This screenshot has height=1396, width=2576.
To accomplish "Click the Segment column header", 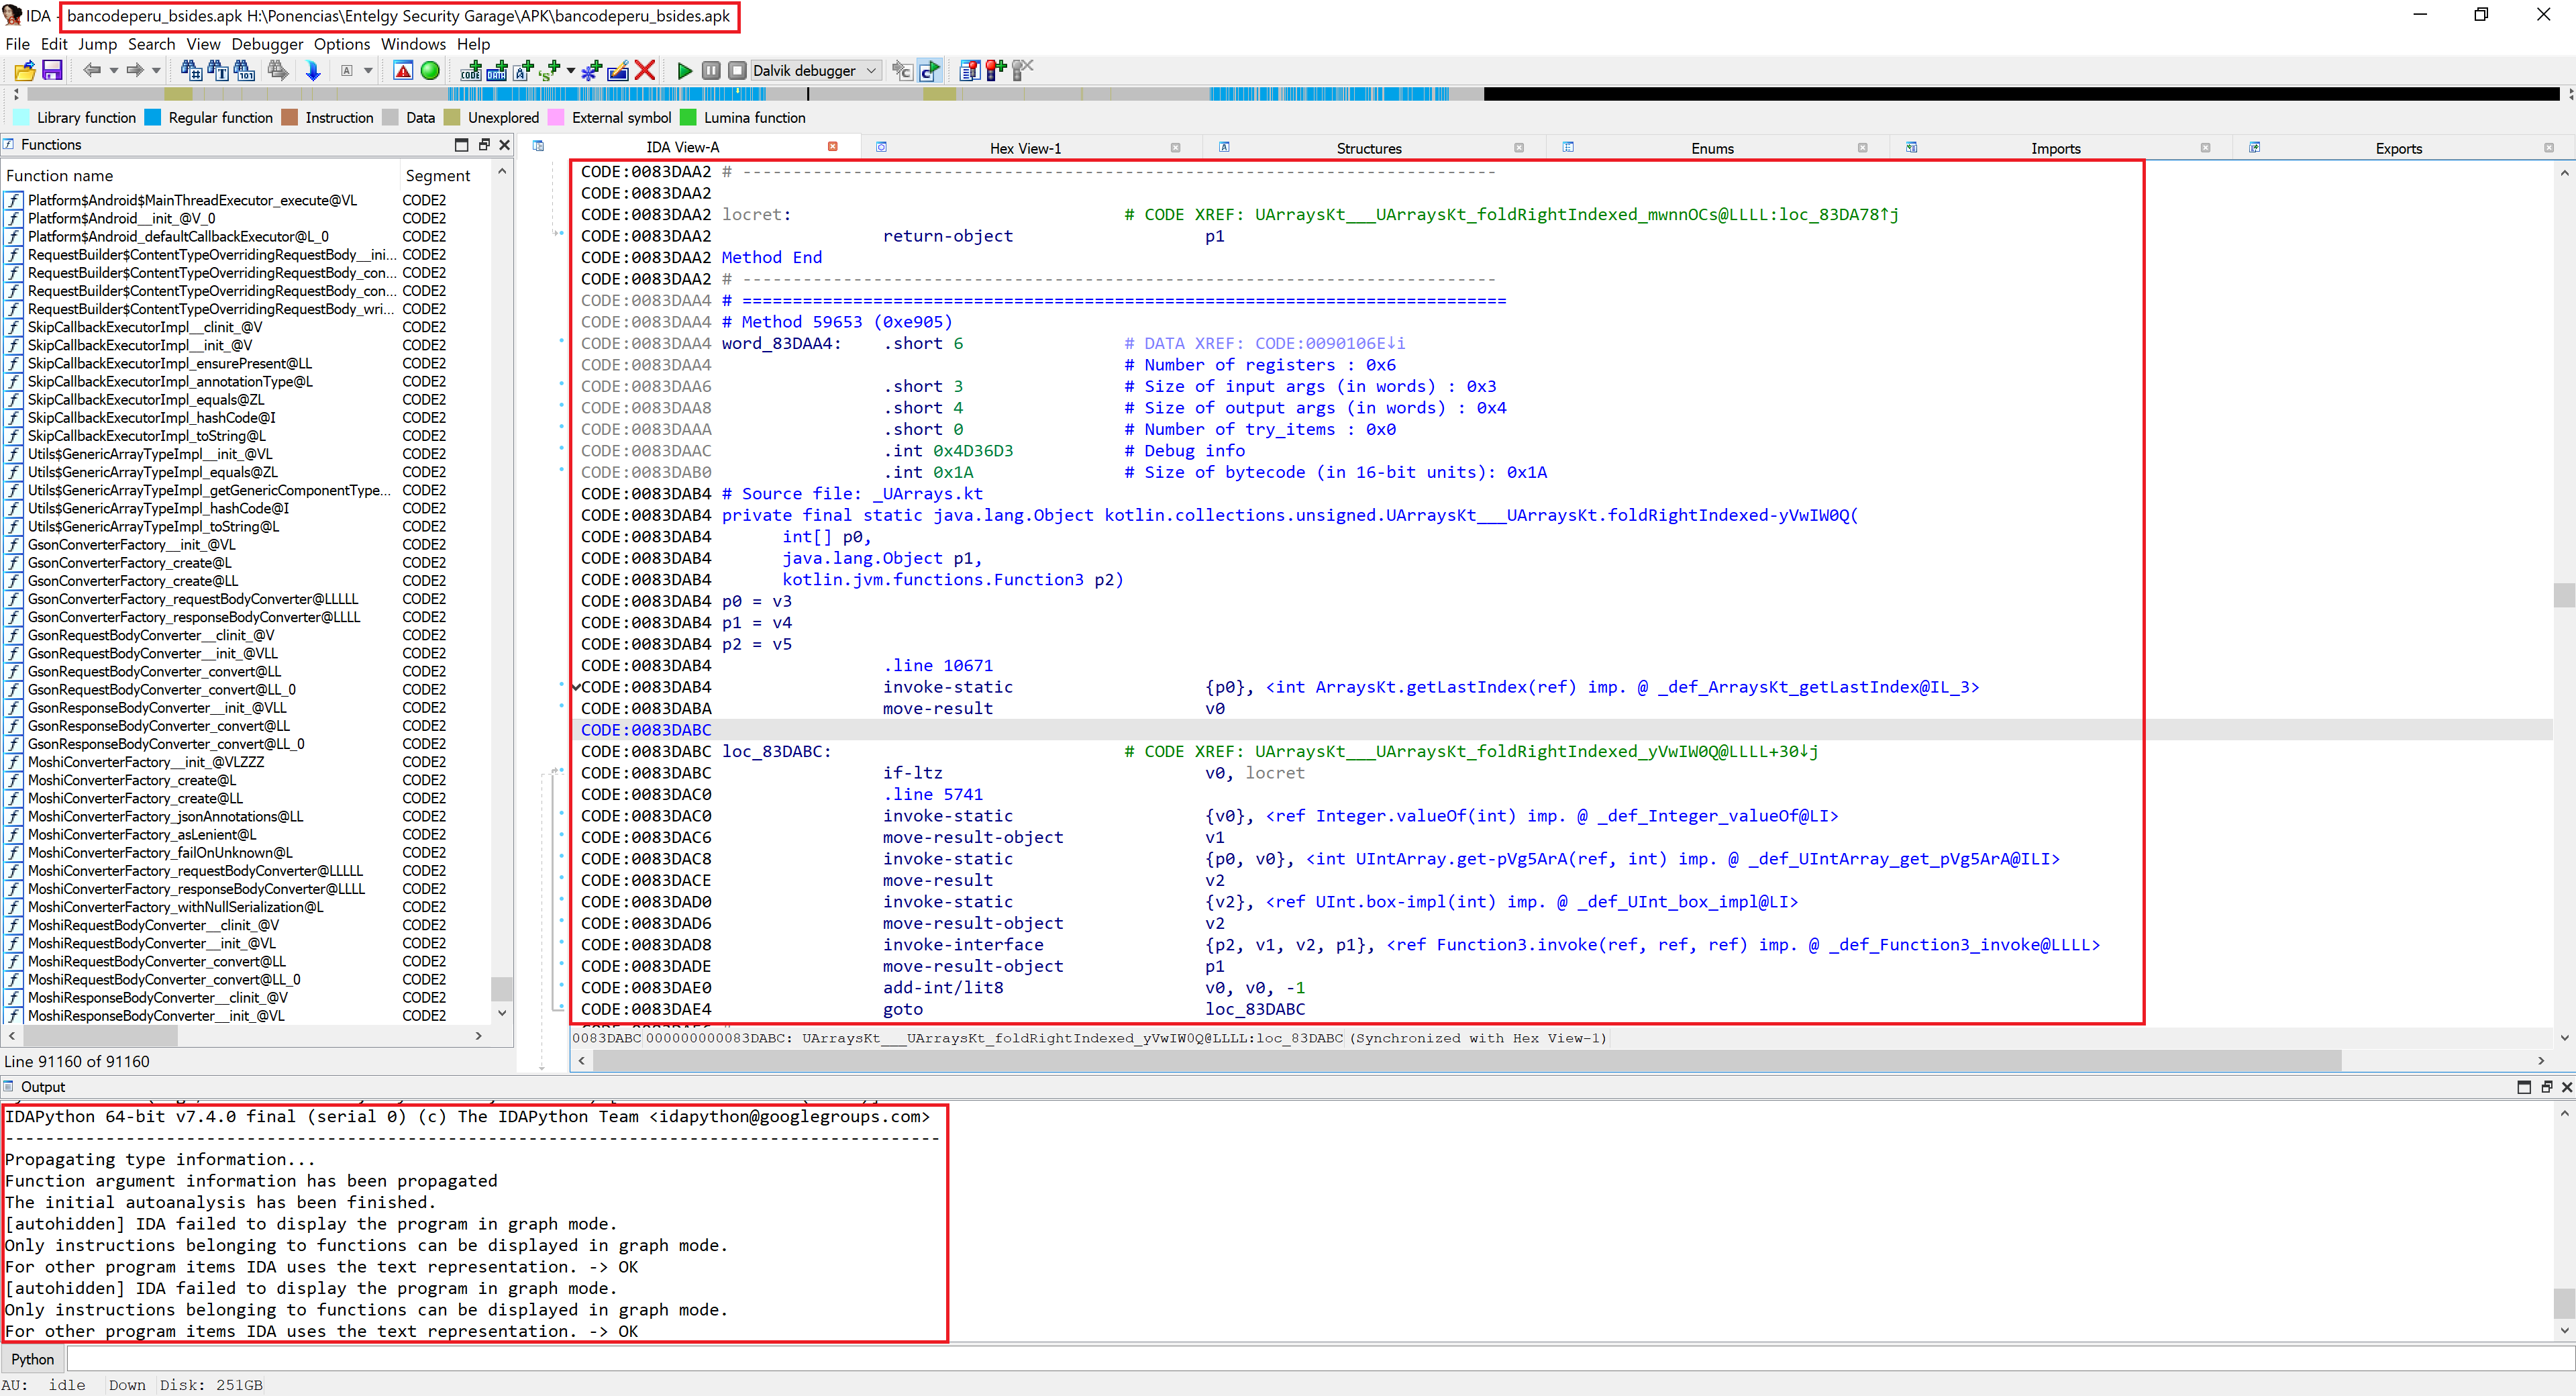I will [x=446, y=176].
